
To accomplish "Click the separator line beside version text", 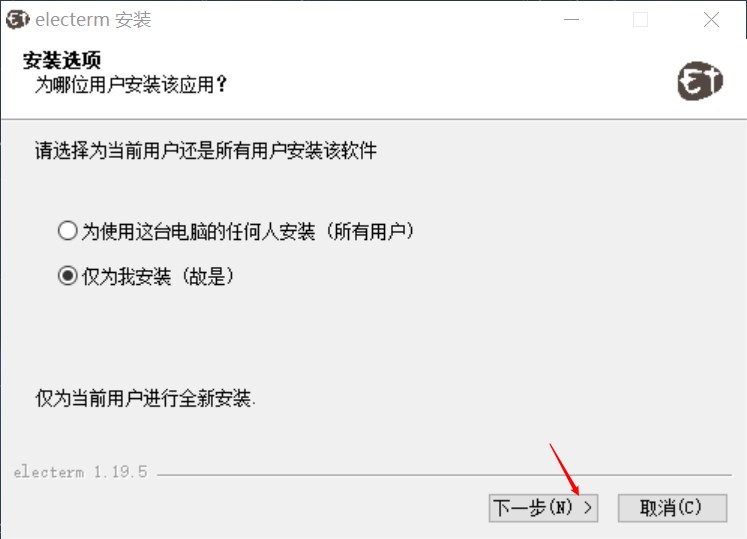I will pos(444,475).
